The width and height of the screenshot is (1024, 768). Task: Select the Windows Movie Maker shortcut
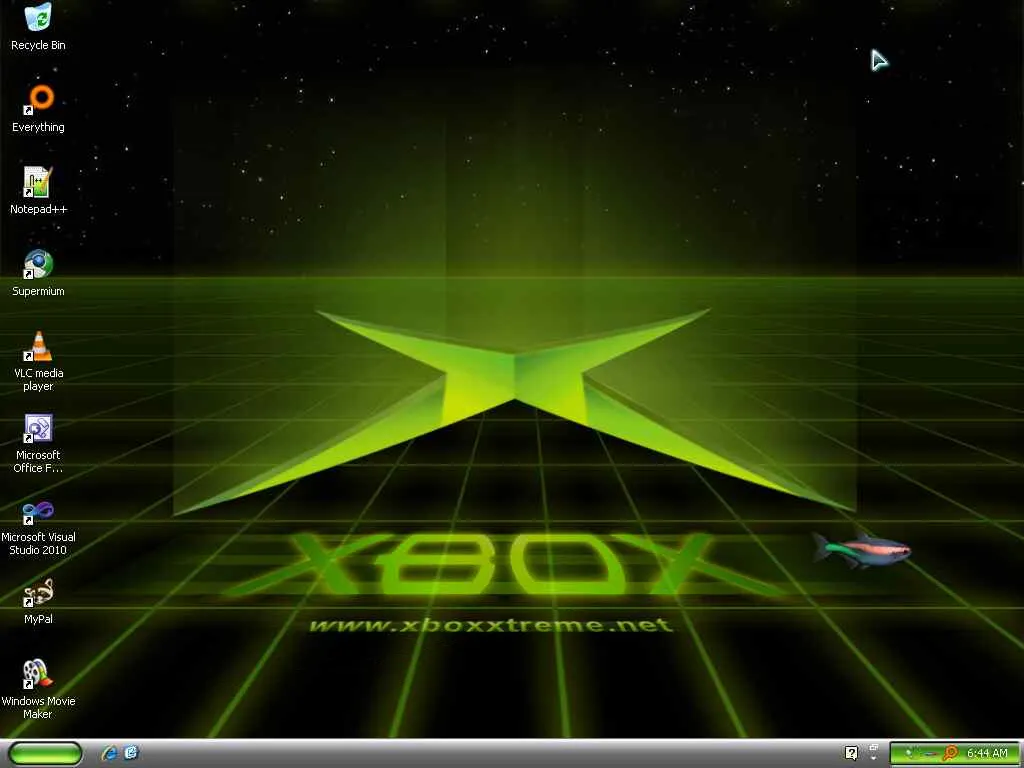coord(38,689)
